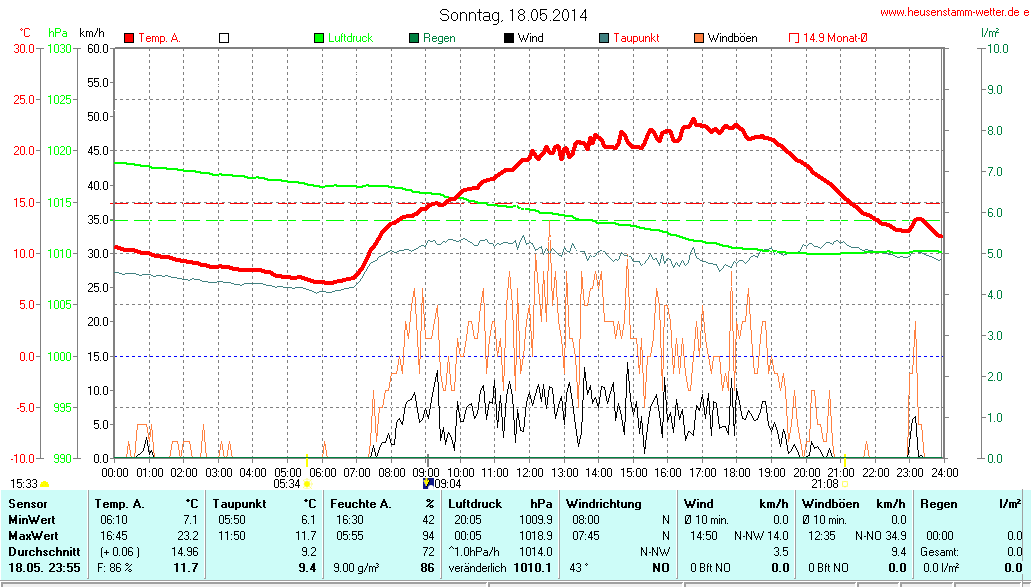Click the 60.0 wind speed axis label
Viewport: 1034px width, 587px height.
(98, 49)
